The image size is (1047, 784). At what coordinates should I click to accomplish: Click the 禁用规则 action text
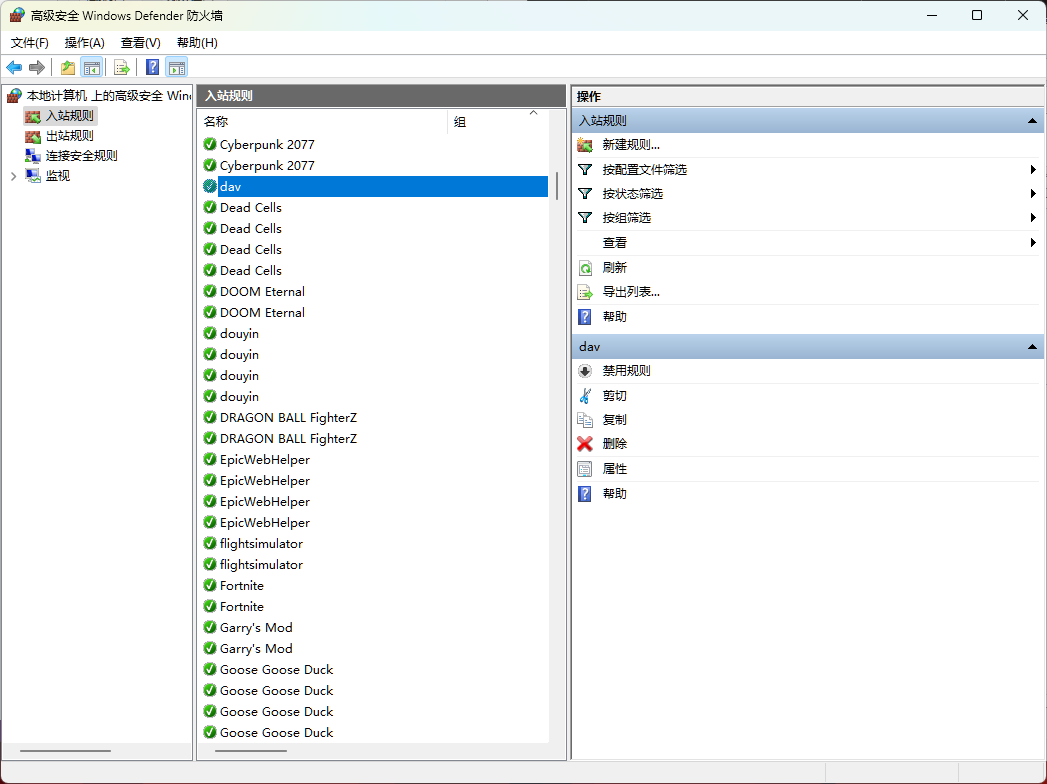coord(626,371)
